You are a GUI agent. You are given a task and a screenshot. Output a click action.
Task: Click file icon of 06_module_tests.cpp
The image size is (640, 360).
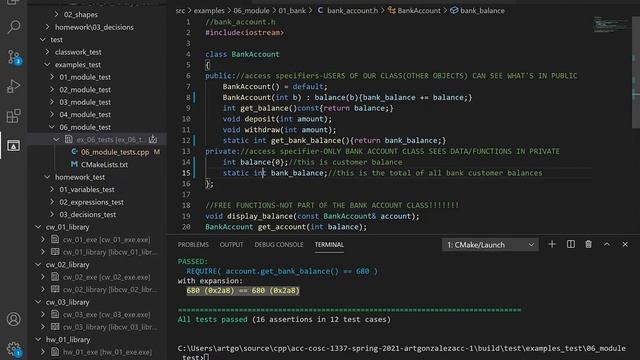click(x=74, y=152)
